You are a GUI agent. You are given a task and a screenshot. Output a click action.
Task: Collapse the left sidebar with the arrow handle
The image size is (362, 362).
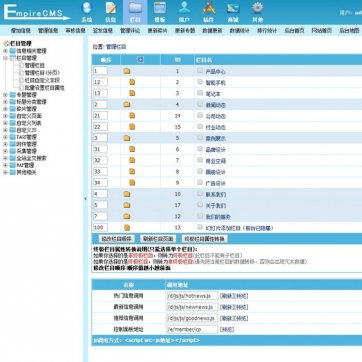pyautogui.click(x=85, y=199)
